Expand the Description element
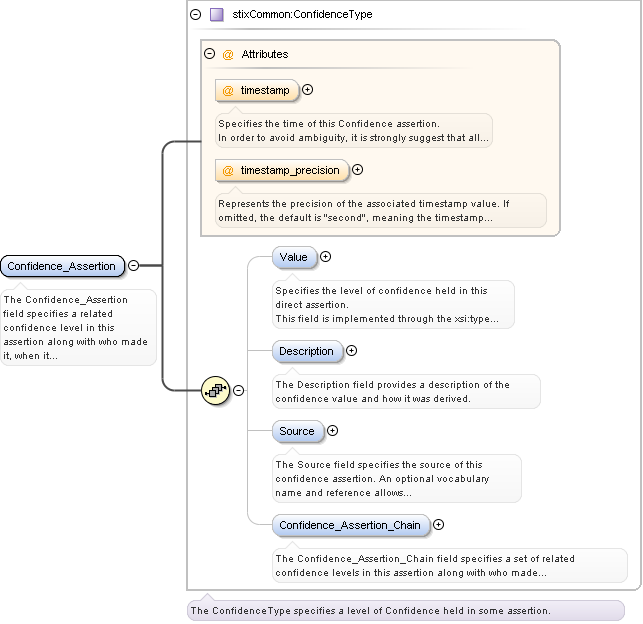Viewport: 643px width, 624px height. (351, 351)
